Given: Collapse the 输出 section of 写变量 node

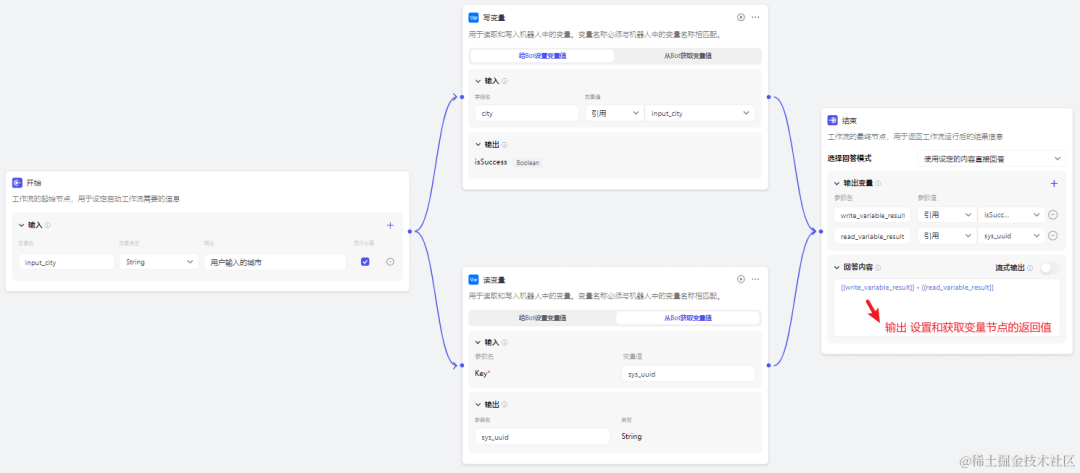Looking at the screenshot, I should pos(478,145).
